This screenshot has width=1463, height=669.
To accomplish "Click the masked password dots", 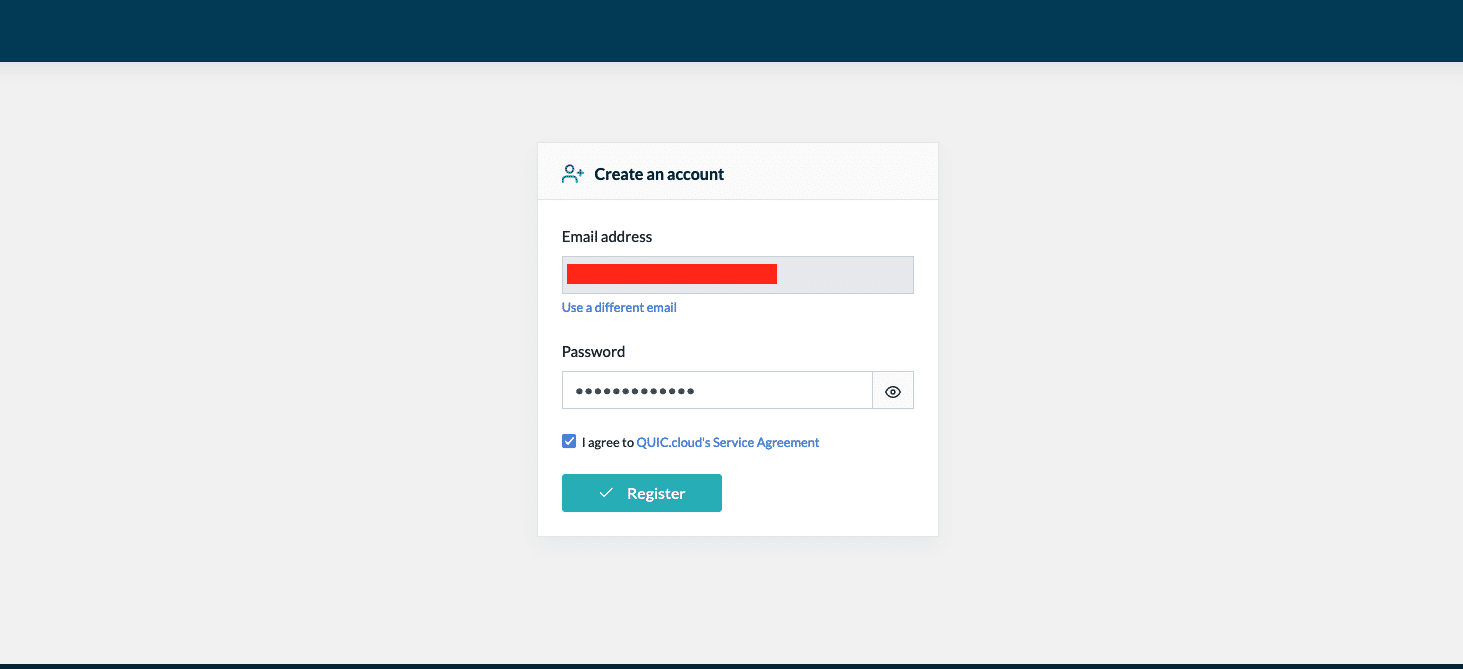I will (x=635, y=391).
